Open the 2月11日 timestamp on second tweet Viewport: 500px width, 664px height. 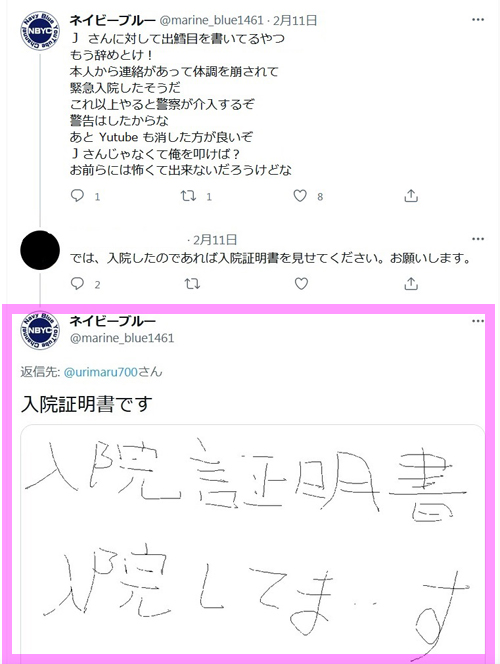click(215, 240)
